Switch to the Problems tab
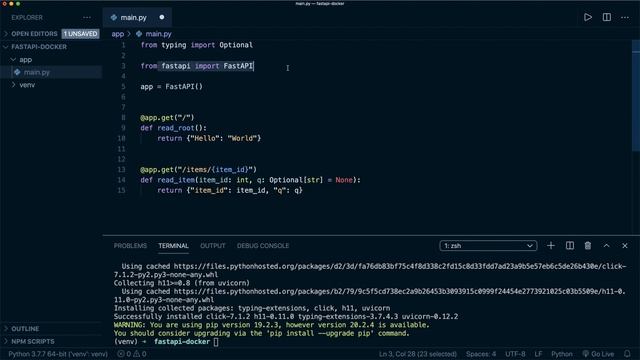This screenshot has width=640, height=360. pos(130,246)
